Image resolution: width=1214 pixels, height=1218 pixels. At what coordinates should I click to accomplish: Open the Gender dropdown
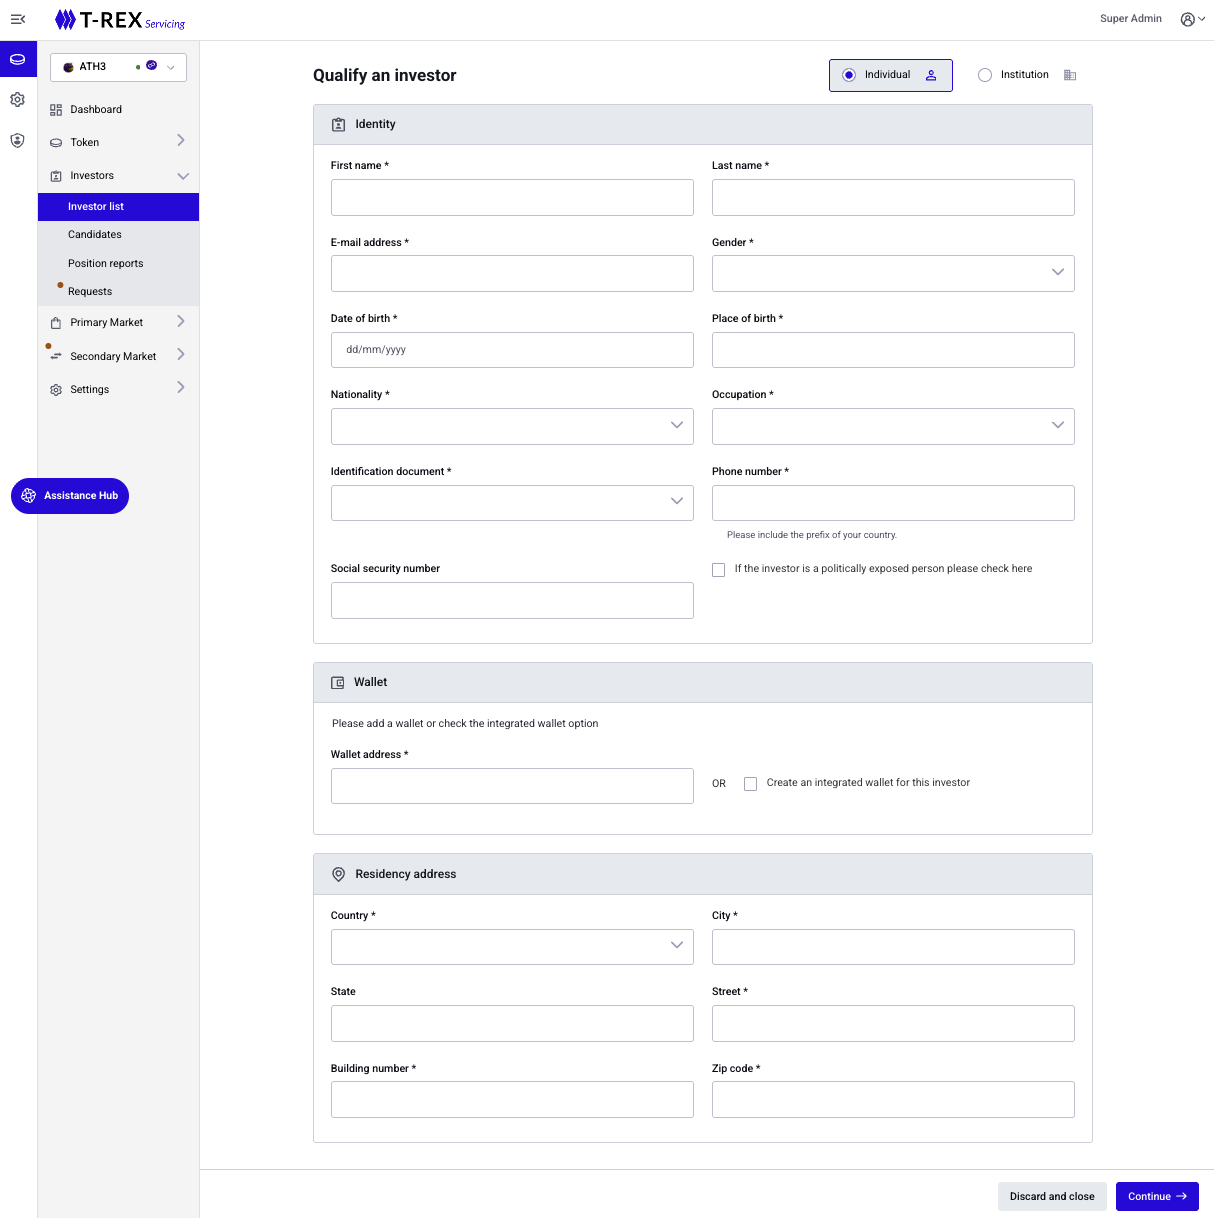pos(892,273)
